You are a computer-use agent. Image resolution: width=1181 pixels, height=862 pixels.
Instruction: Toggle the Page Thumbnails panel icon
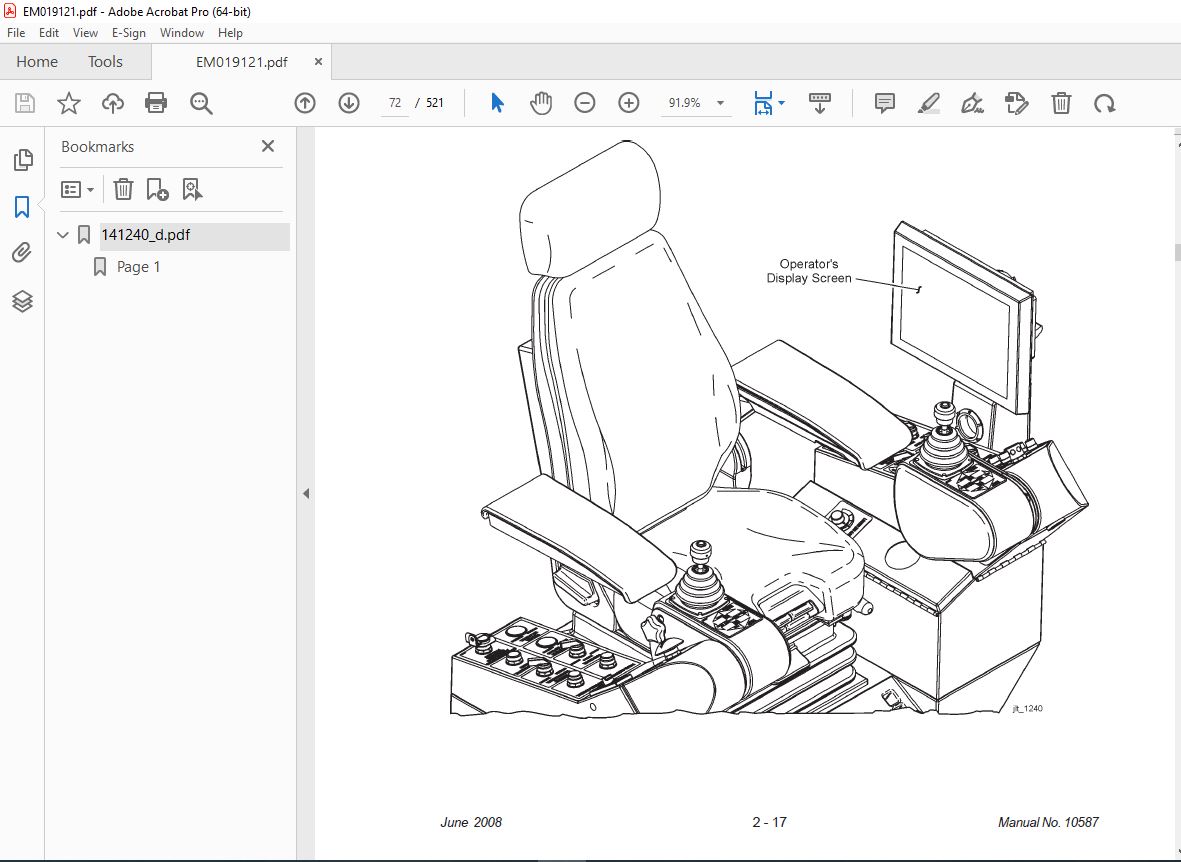(x=23, y=159)
